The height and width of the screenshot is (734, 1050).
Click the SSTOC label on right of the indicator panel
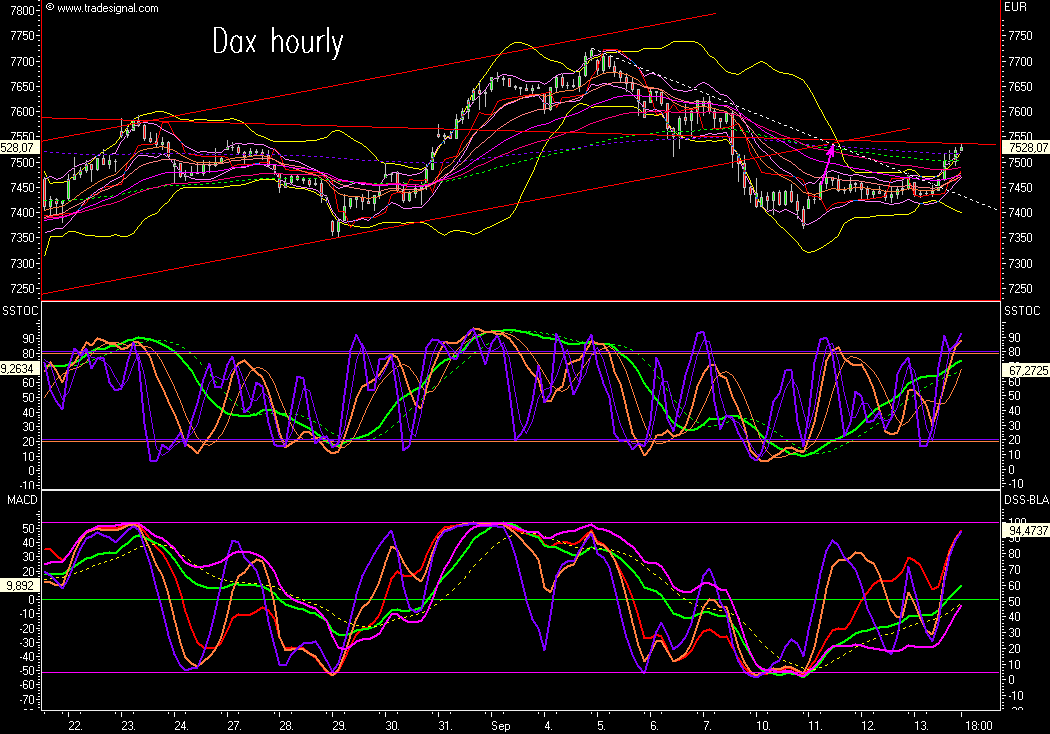[1021, 312]
